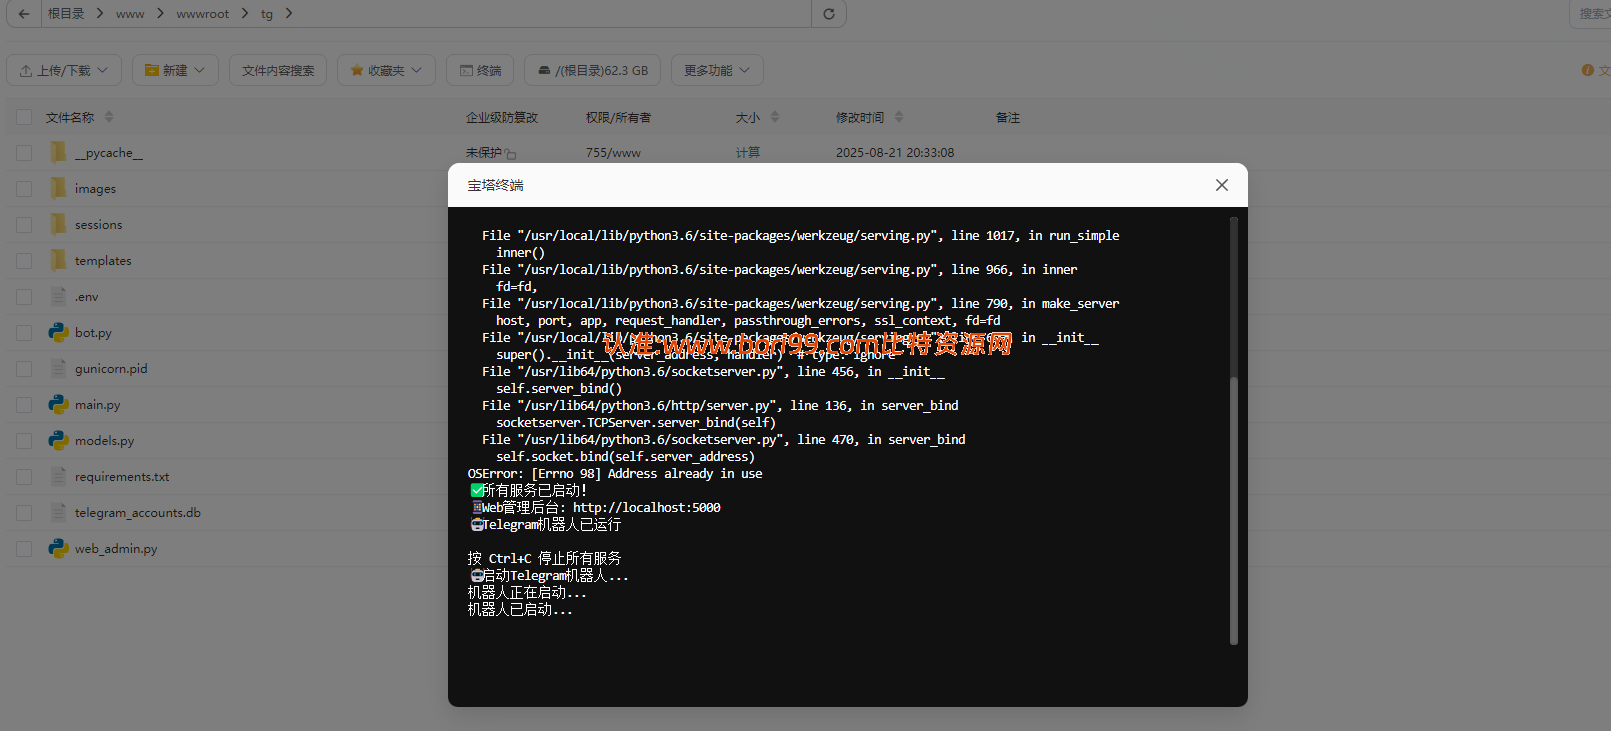Click the 755/www permission cell
The width and height of the screenshot is (1611, 731).
click(613, 153)
